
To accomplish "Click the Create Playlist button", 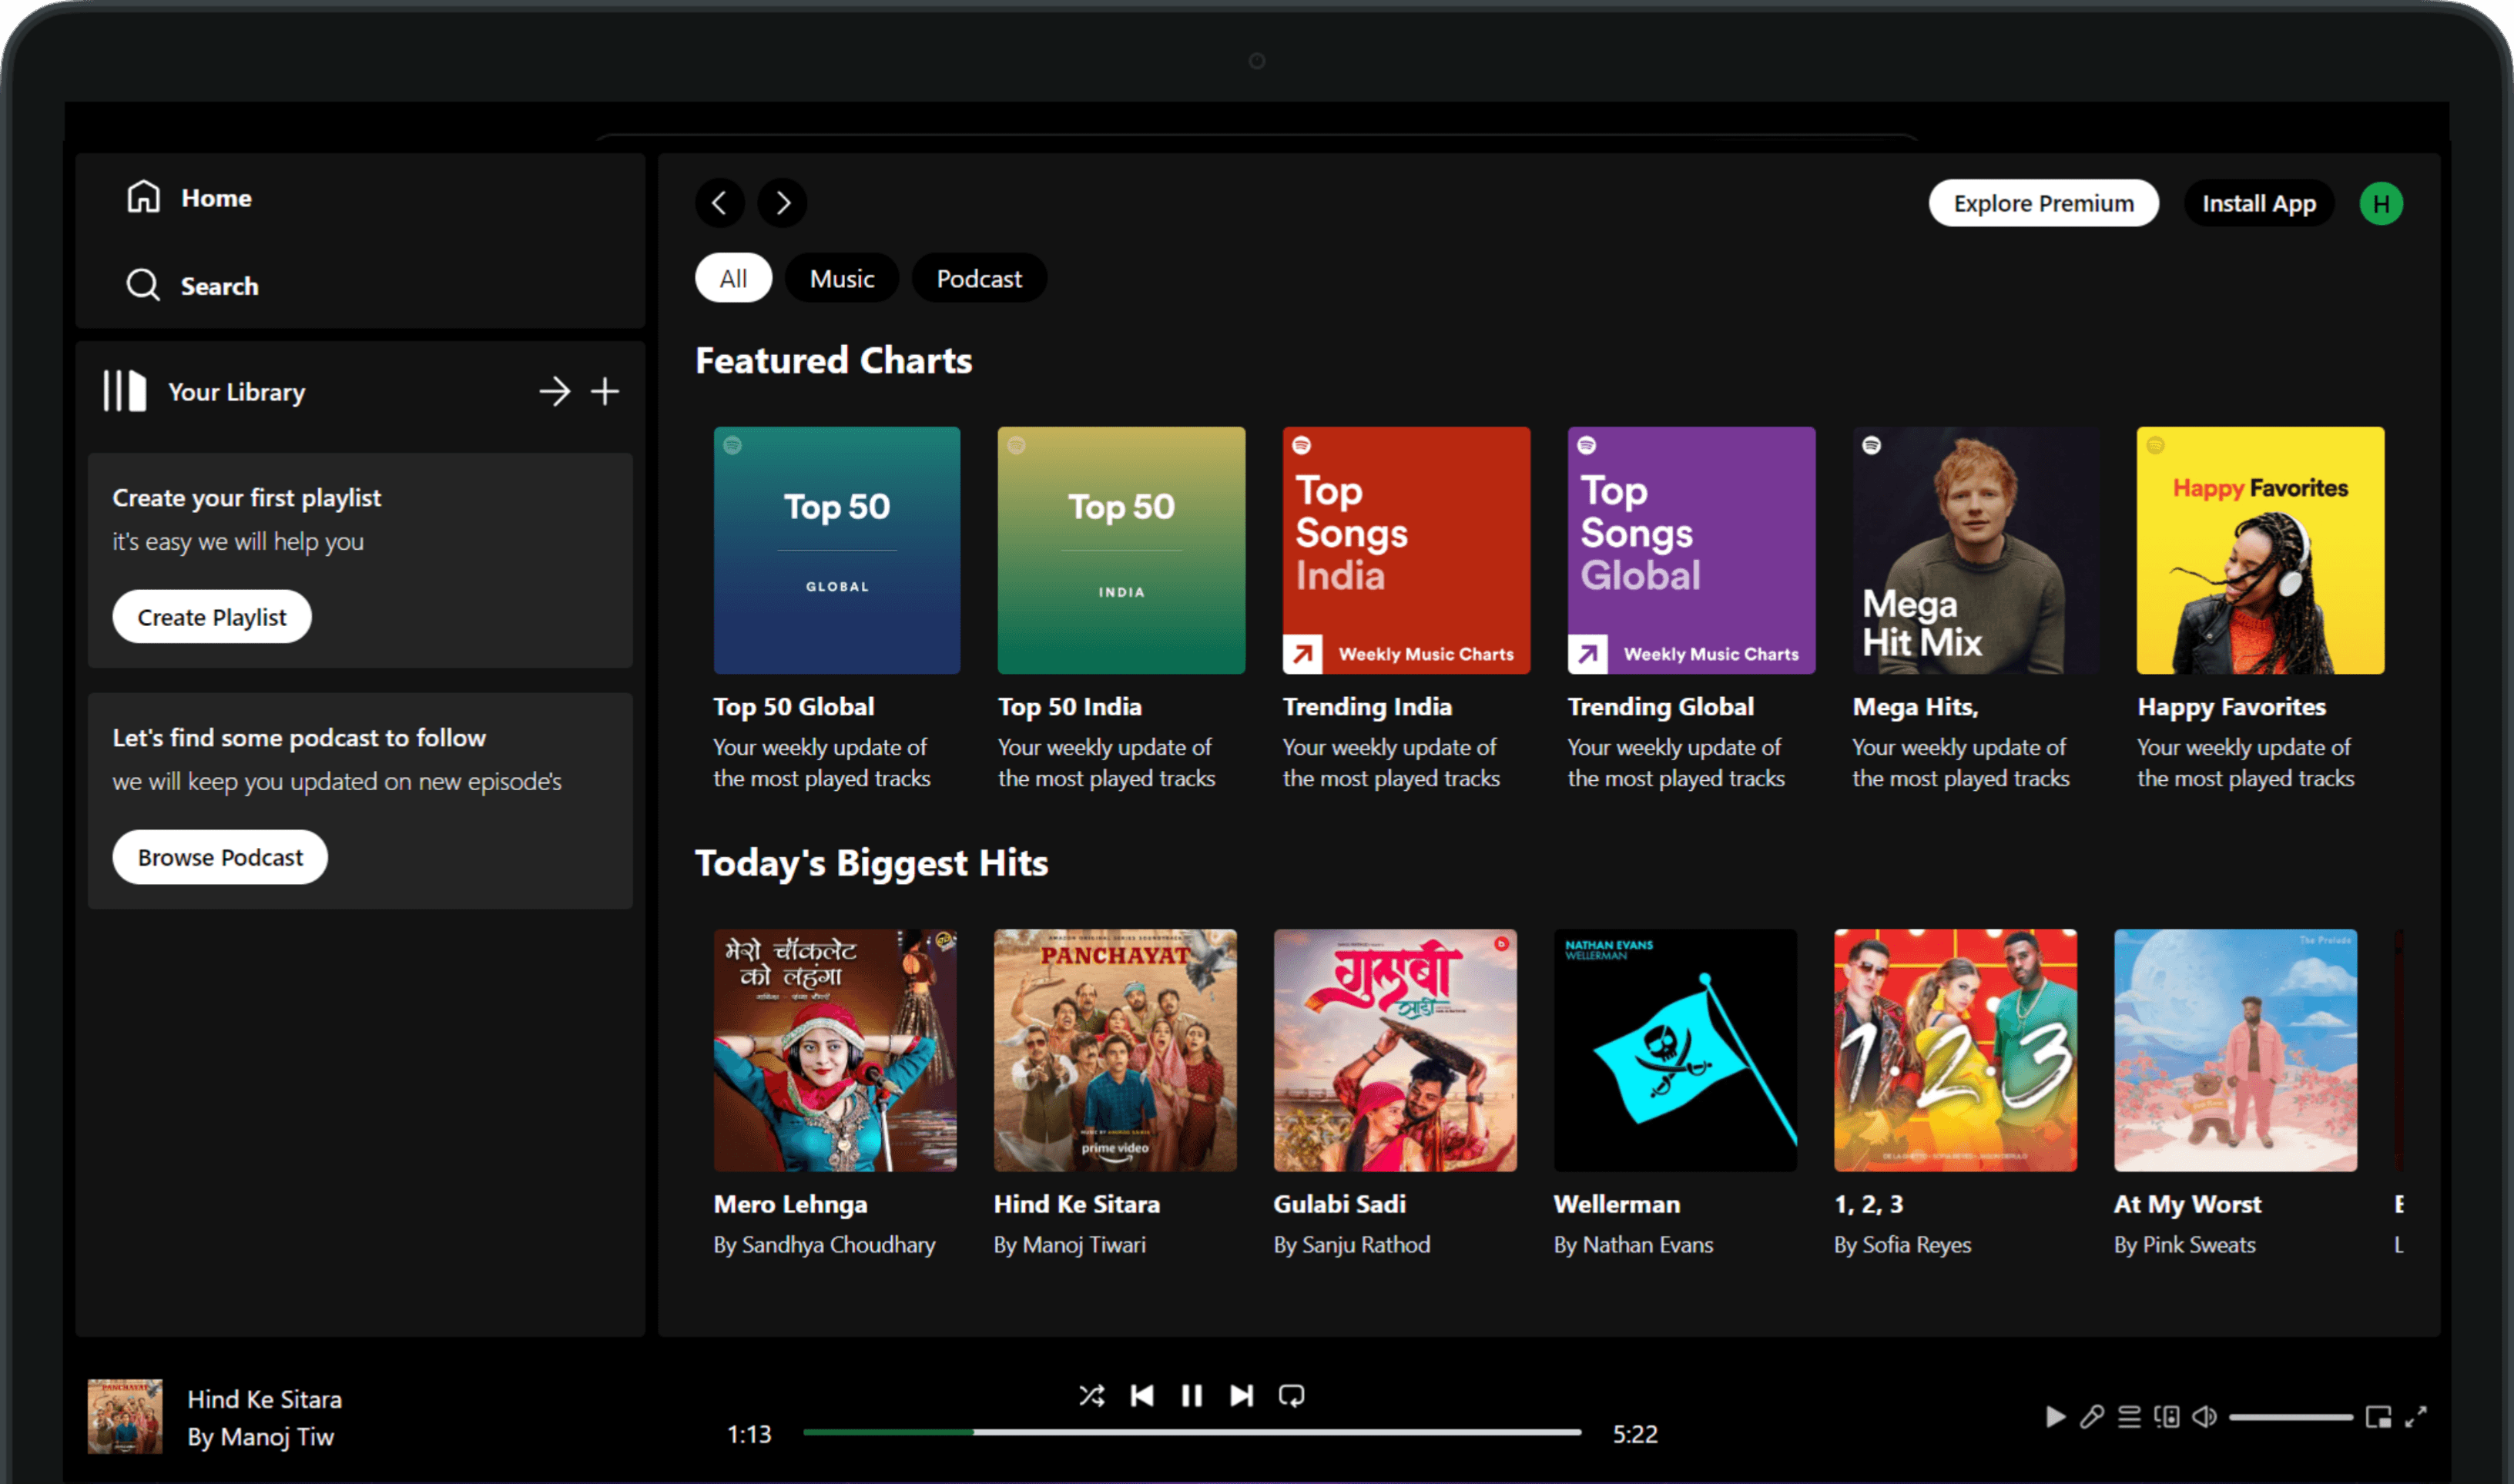I will point(212,617).
